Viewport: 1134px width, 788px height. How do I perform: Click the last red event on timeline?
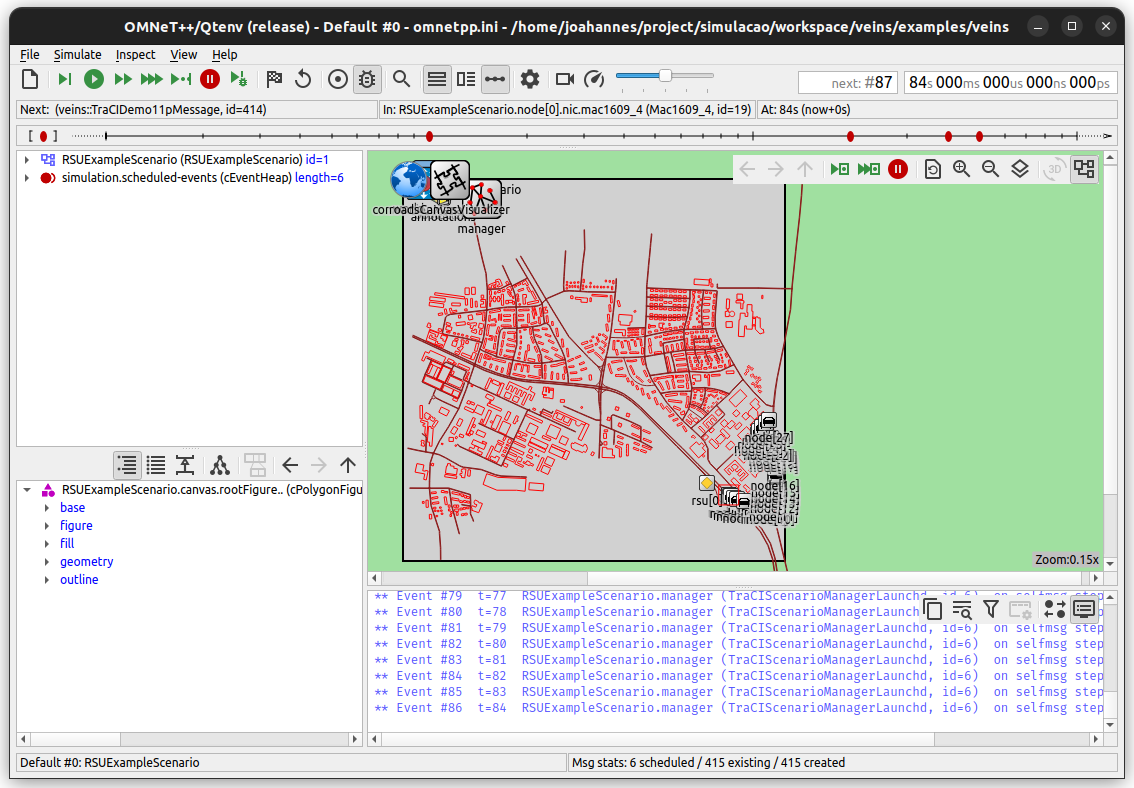click(x=979, y=136)
